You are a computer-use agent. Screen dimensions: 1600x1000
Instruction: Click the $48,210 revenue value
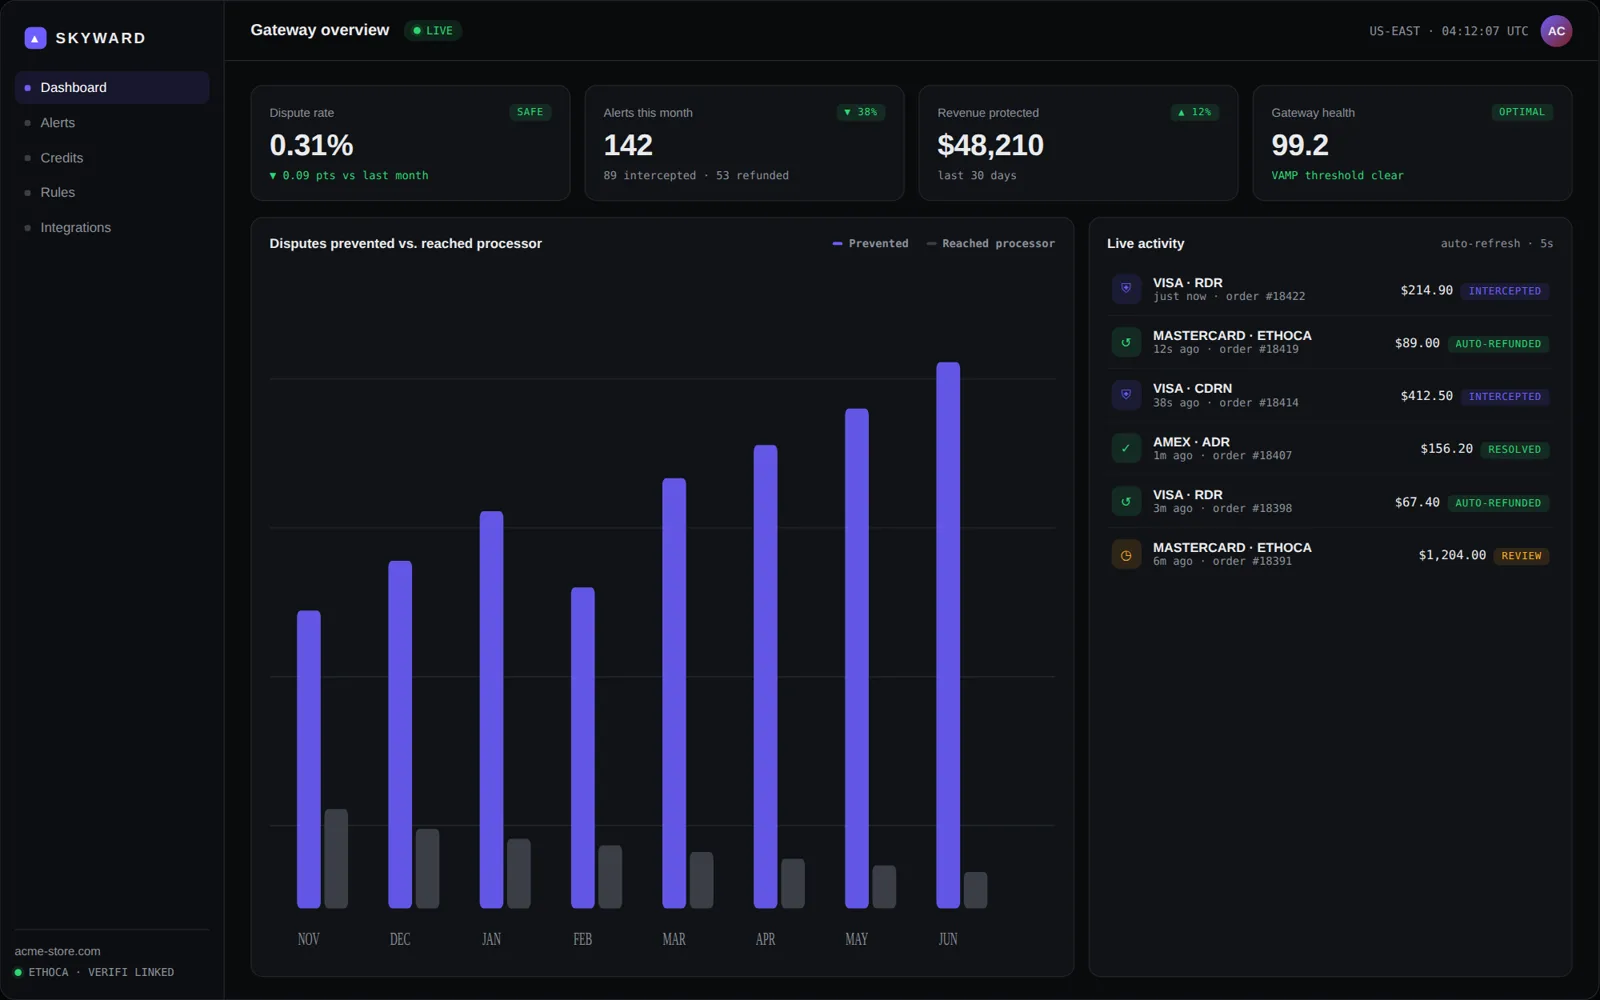pyautogui.click(x=990, y=145)
